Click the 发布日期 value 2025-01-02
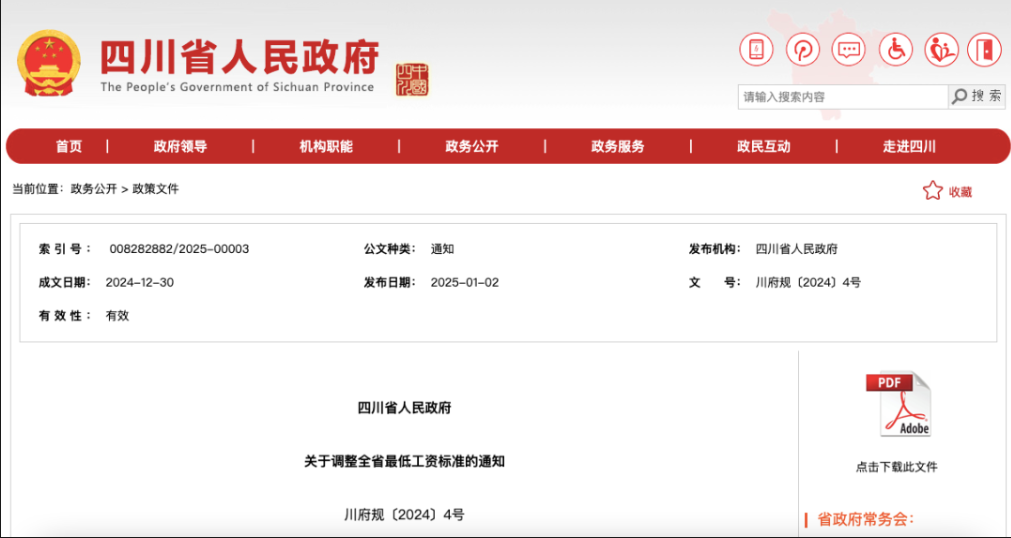This screenshot has height=538, width=1011. coord(465,283)
